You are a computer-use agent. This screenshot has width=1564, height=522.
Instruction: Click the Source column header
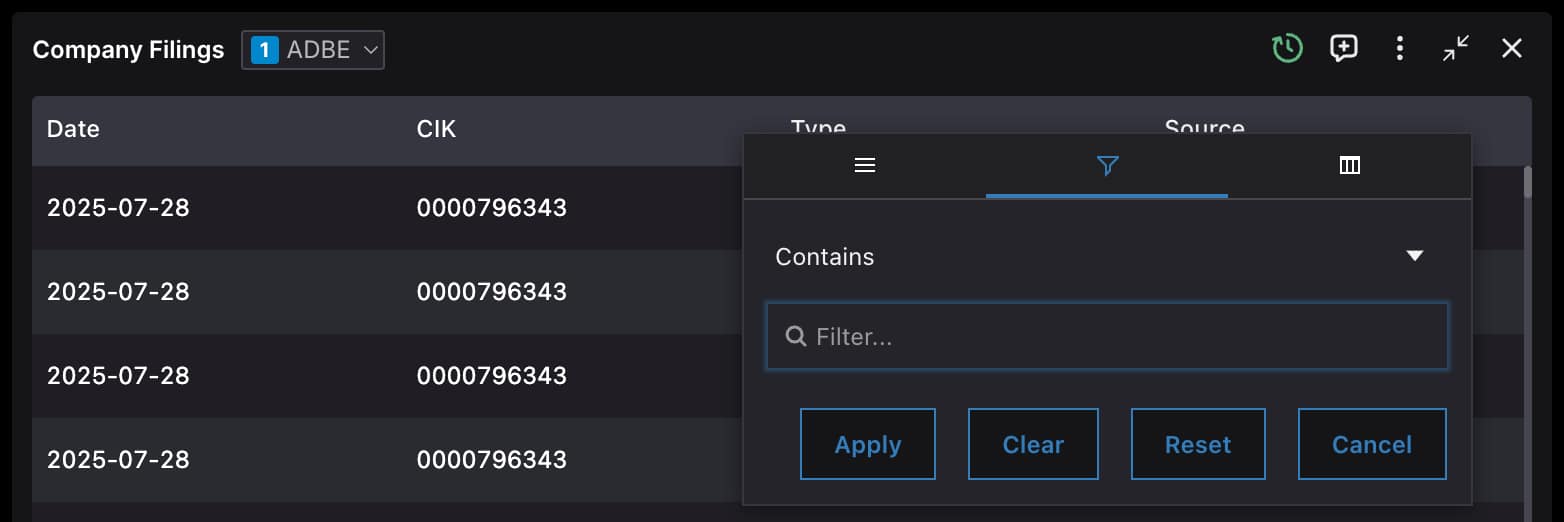(1204, 126)
